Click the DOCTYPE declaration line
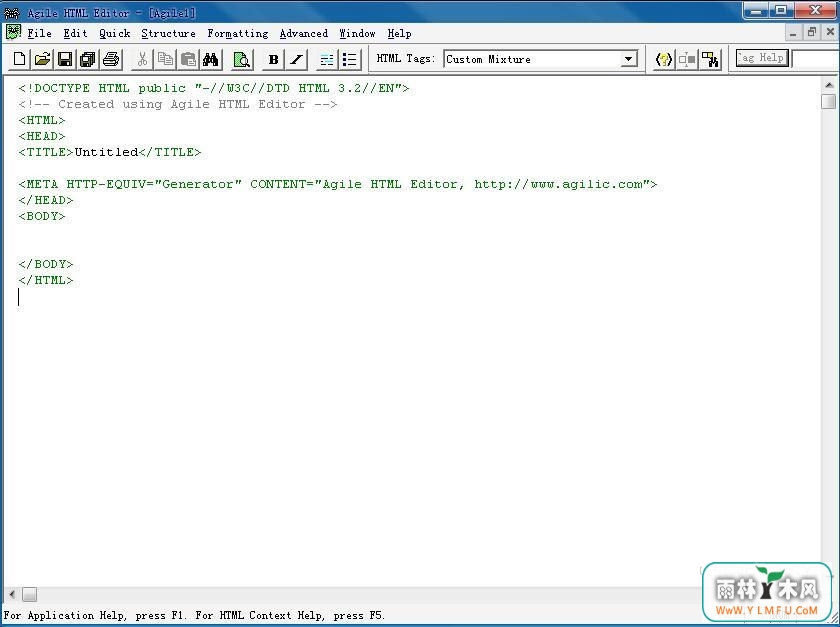The image size is (840, 627). (x=214, y=88)
